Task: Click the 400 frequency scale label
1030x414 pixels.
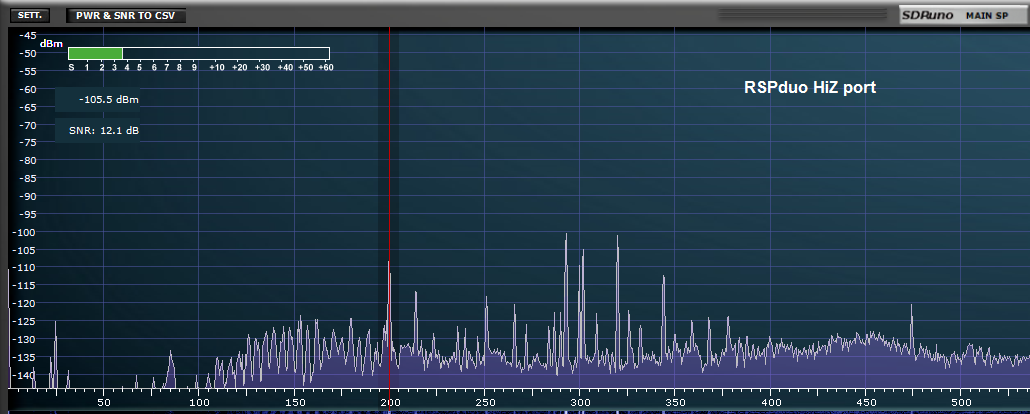Action: click(x=771, y=402)
